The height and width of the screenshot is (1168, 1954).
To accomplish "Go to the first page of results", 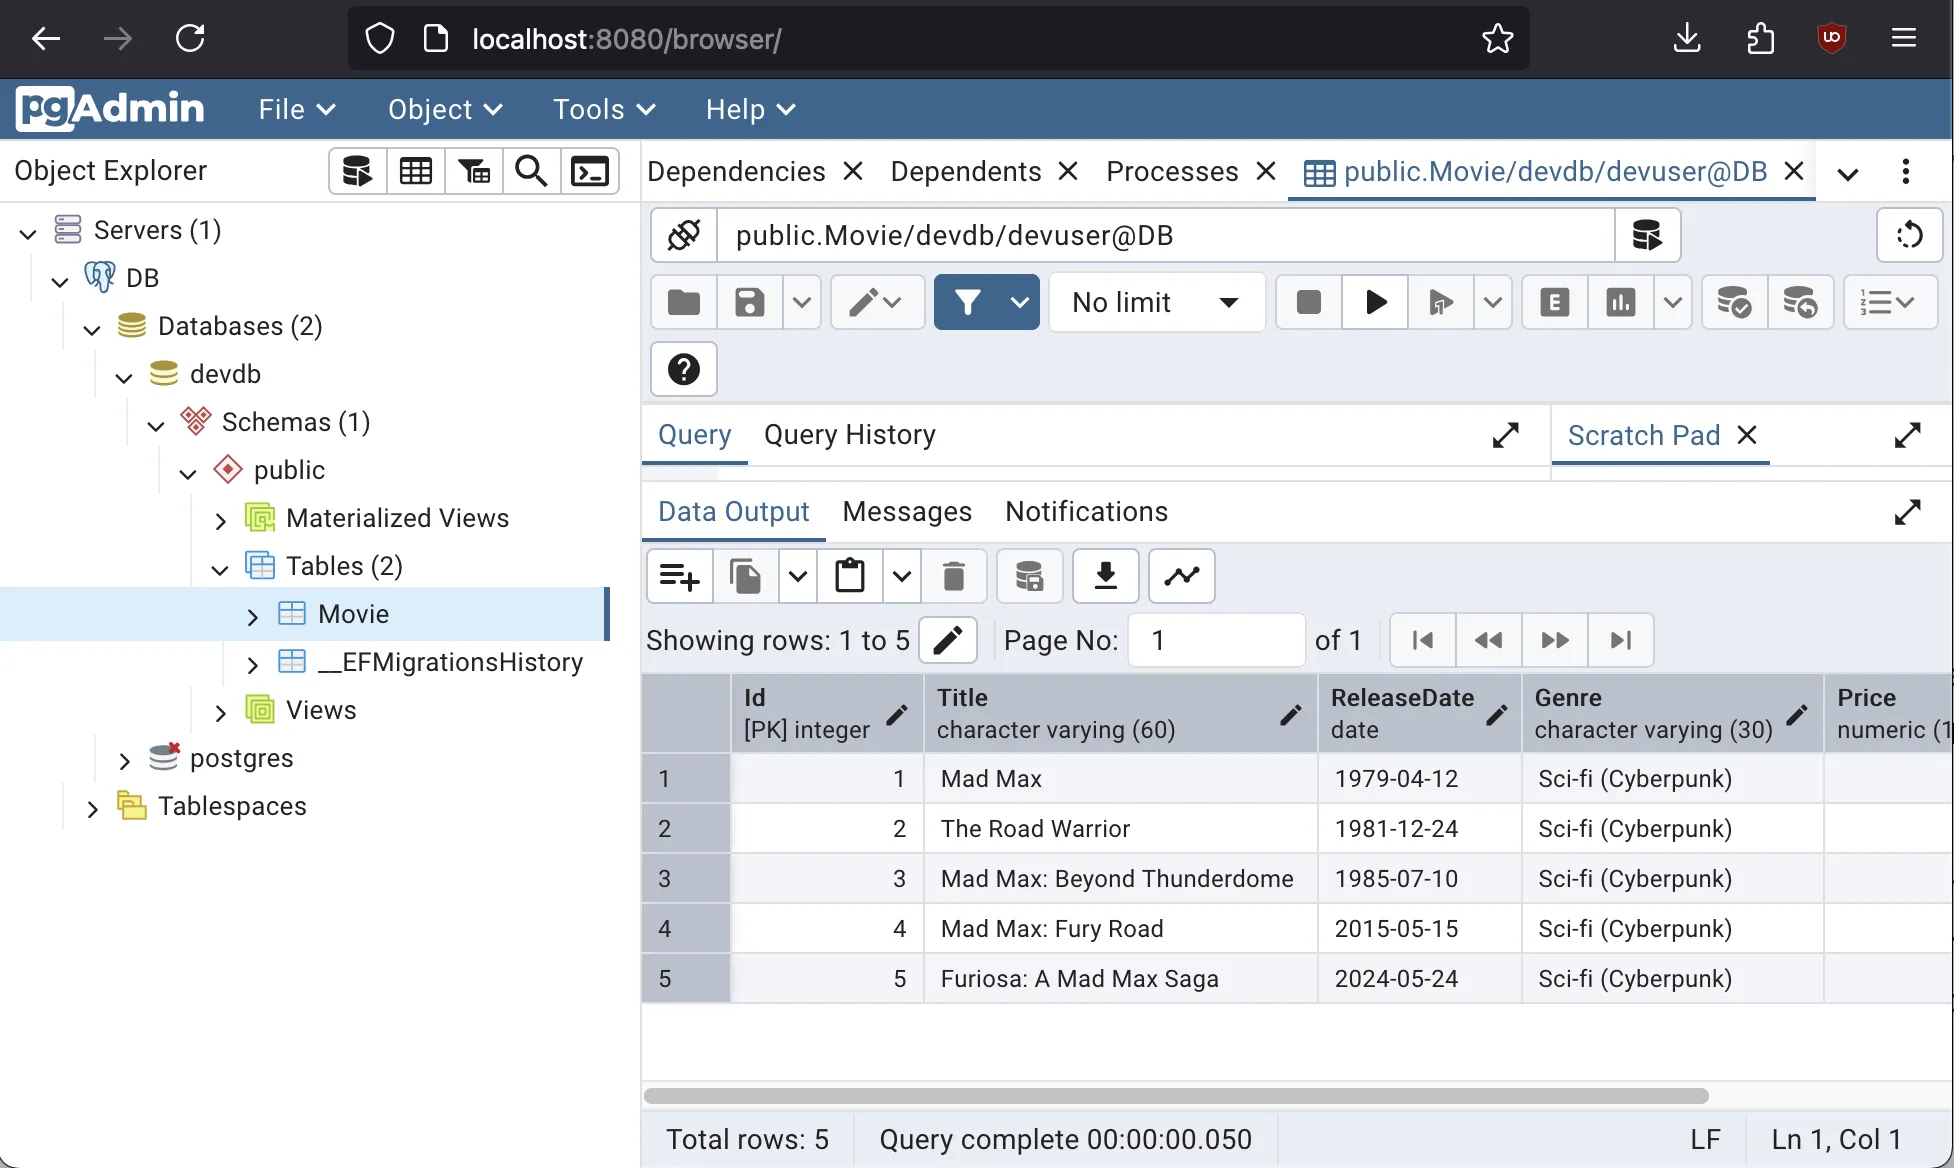I will 1423,640.
